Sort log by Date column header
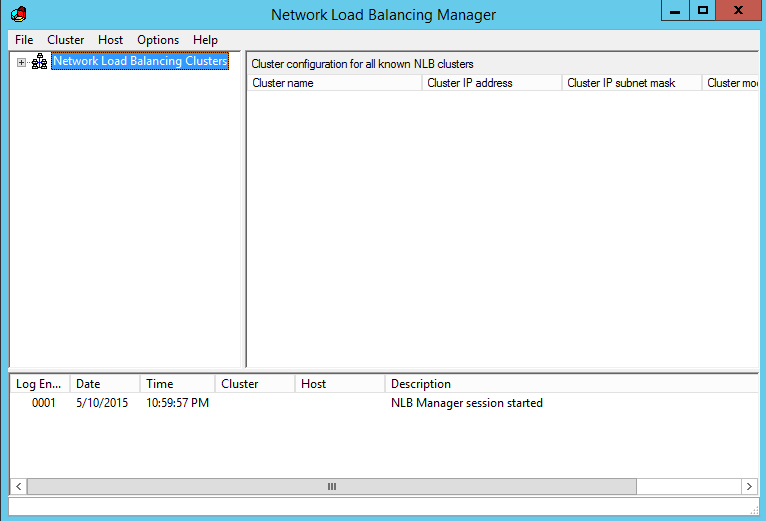 pos(104,384)
